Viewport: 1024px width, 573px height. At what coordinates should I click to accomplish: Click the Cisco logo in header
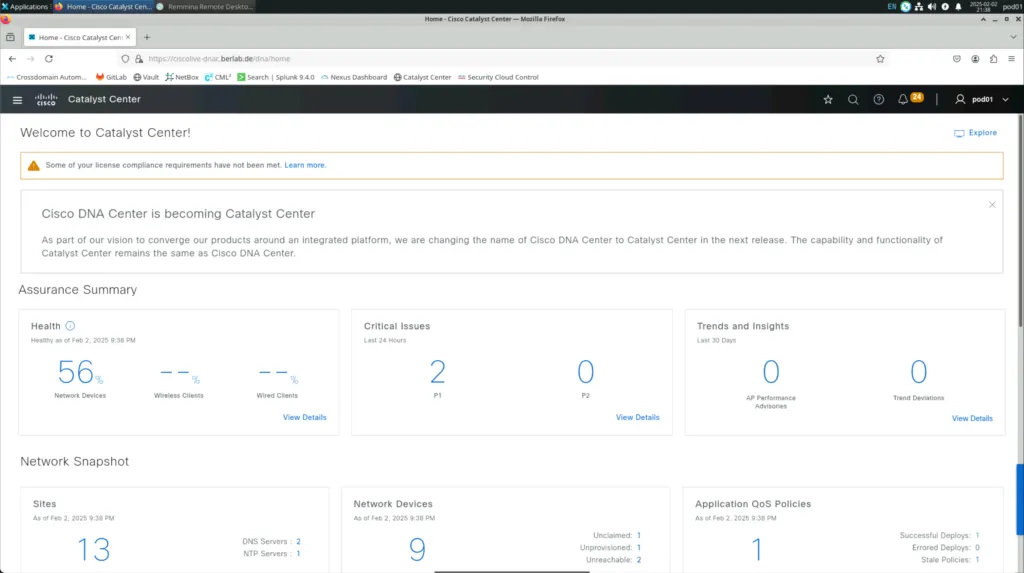click(x=46, y=99)
